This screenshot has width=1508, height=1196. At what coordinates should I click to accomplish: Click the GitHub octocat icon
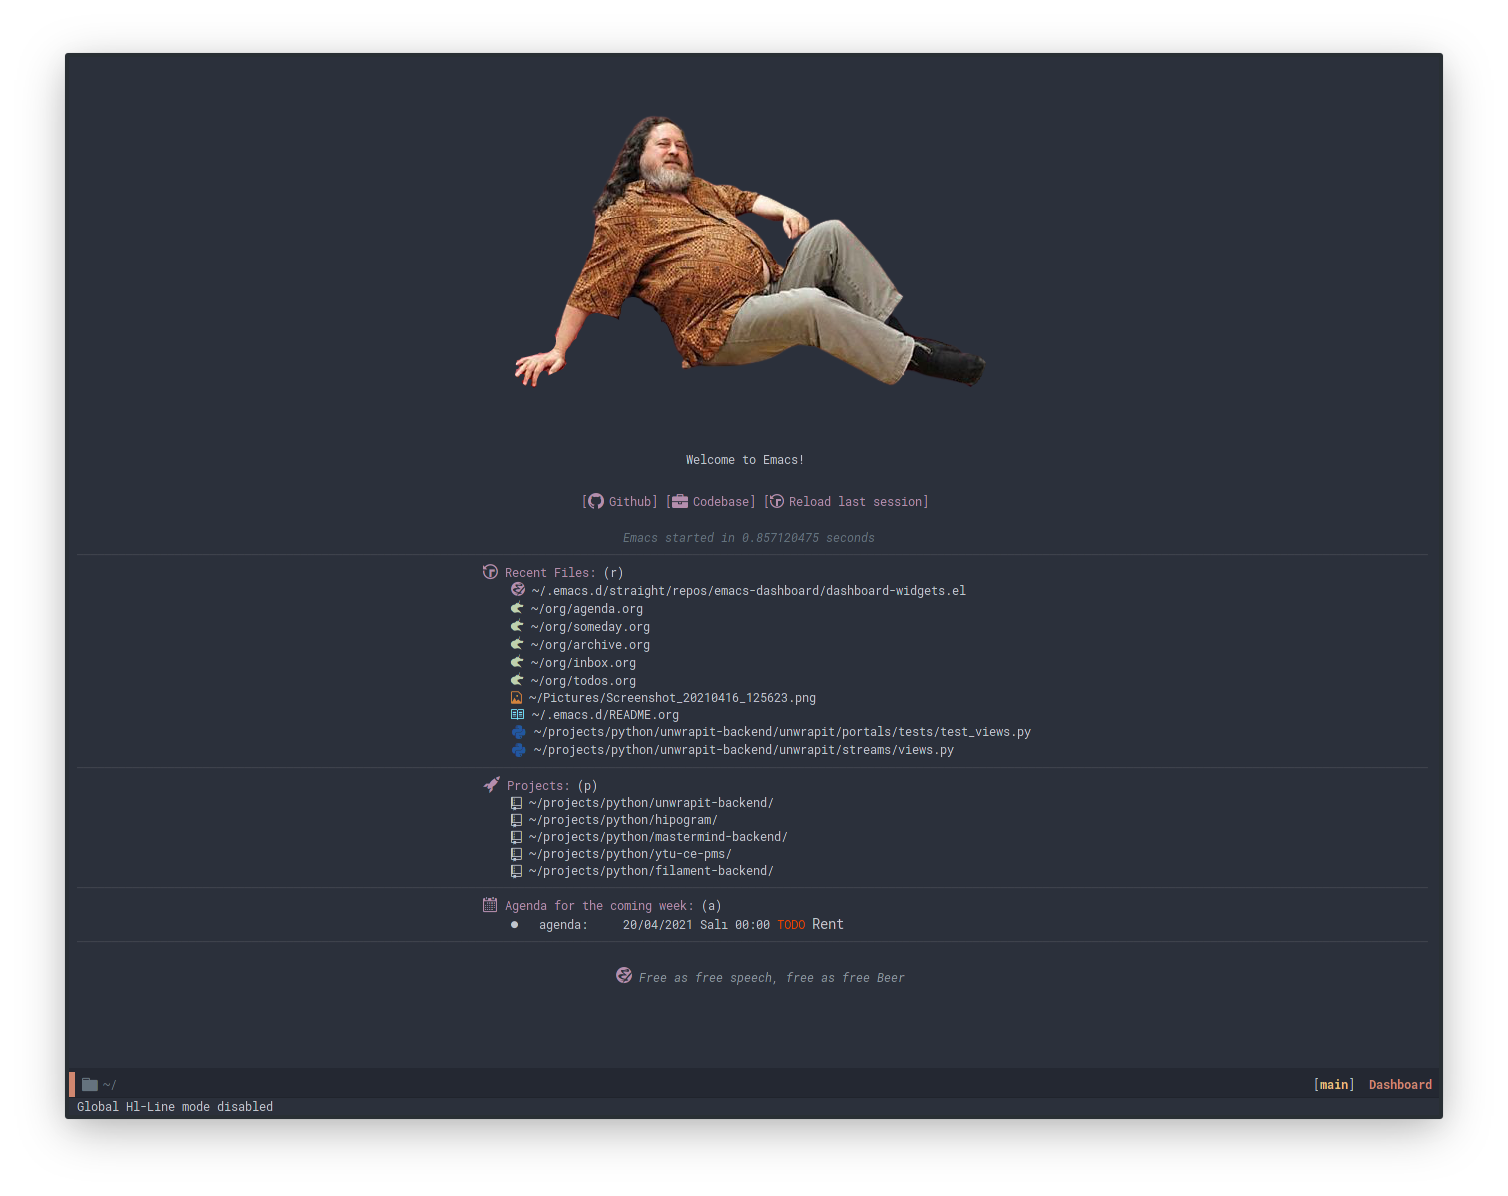[596, 501]
